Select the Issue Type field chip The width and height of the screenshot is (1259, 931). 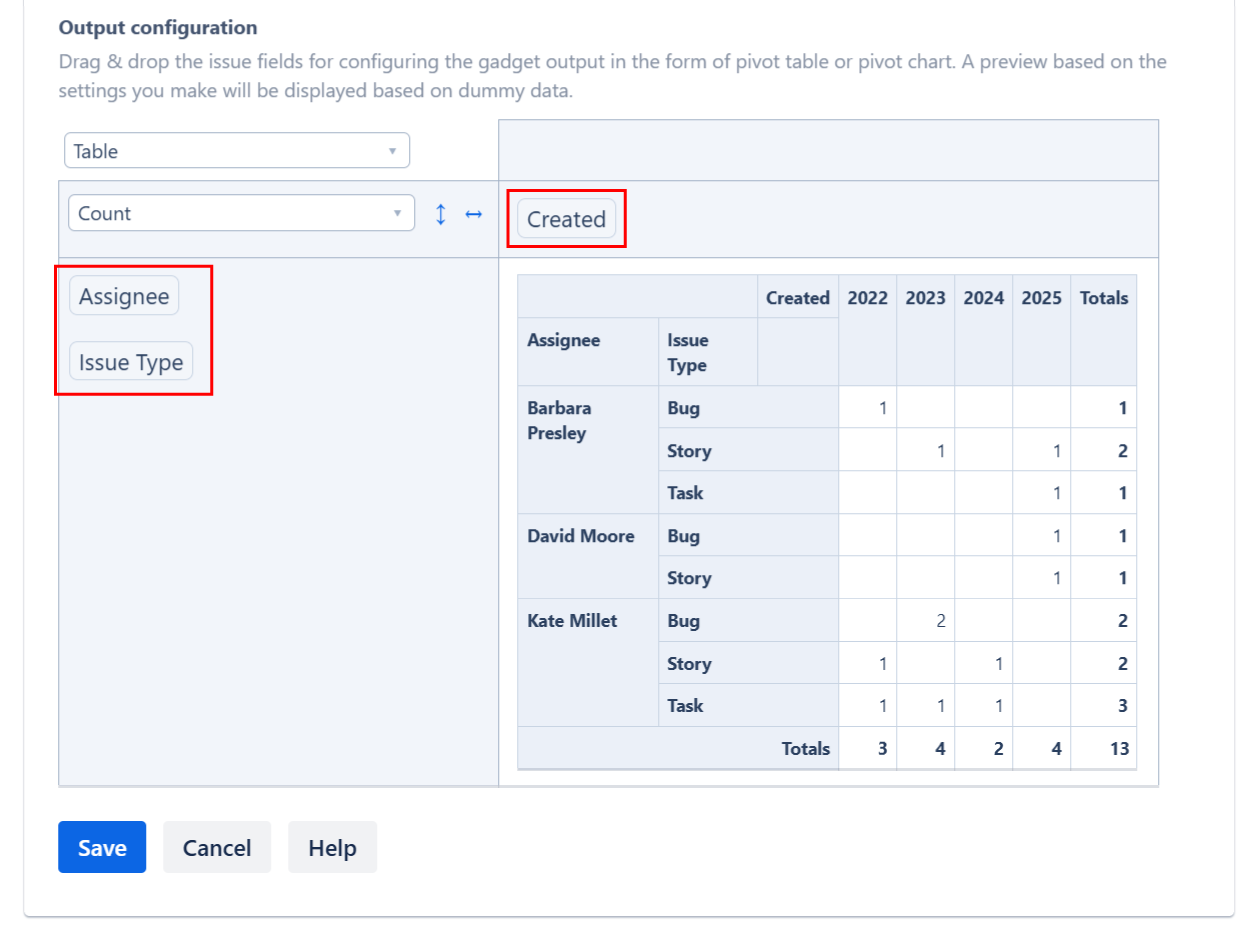pyautogui.click(x=130, y=362)
